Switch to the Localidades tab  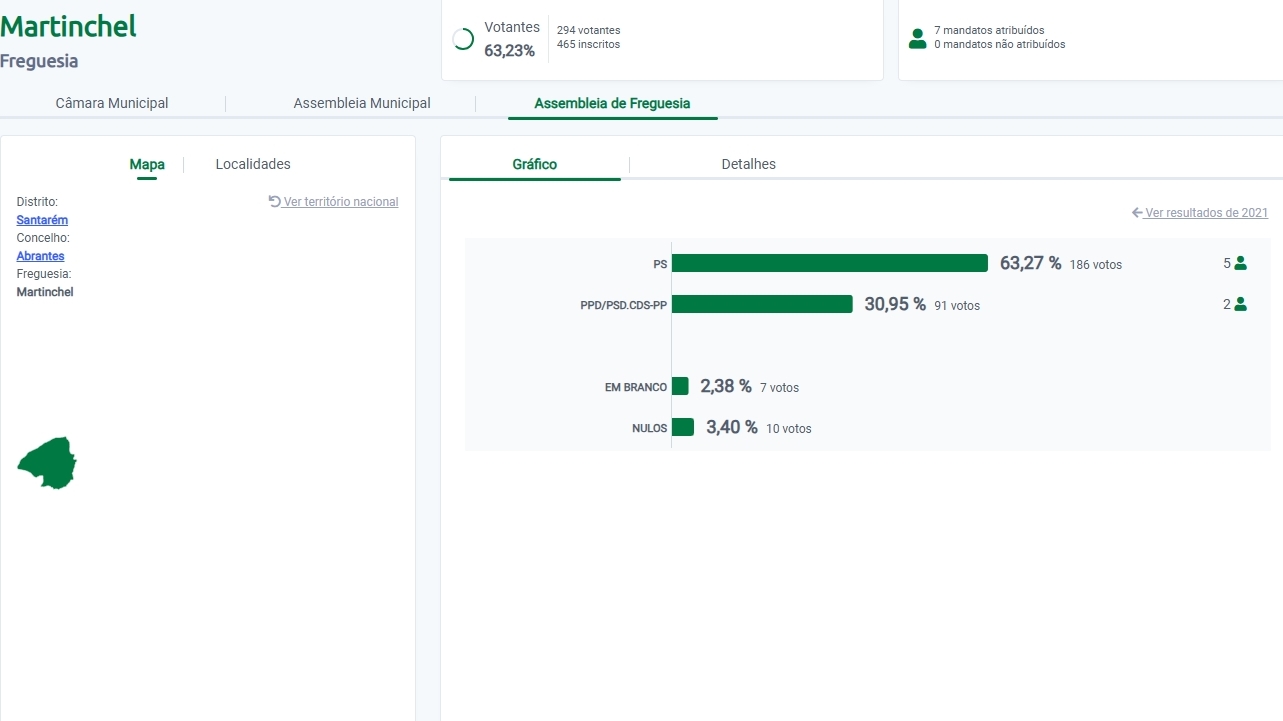click(253, 164)
